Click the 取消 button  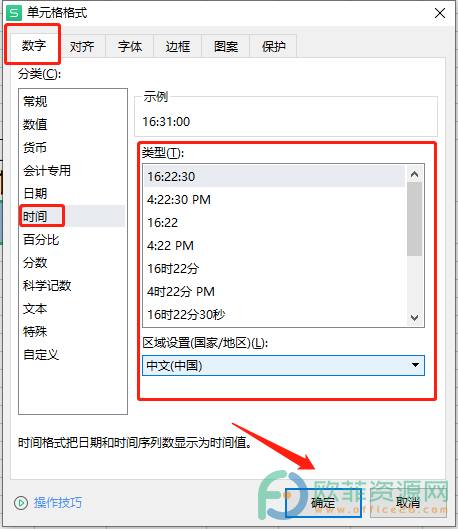click(x=408, y=503)
